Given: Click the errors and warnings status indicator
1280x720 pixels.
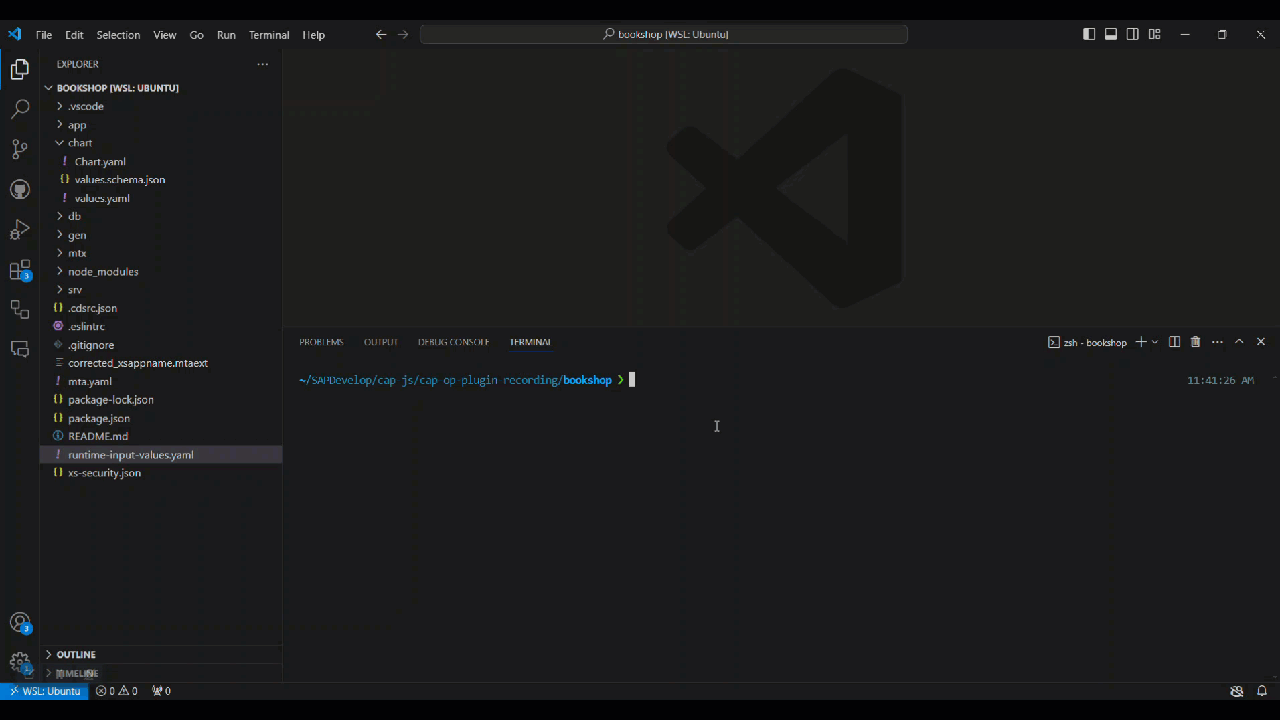Looking at the screenshot, I should tap(117, 691).
